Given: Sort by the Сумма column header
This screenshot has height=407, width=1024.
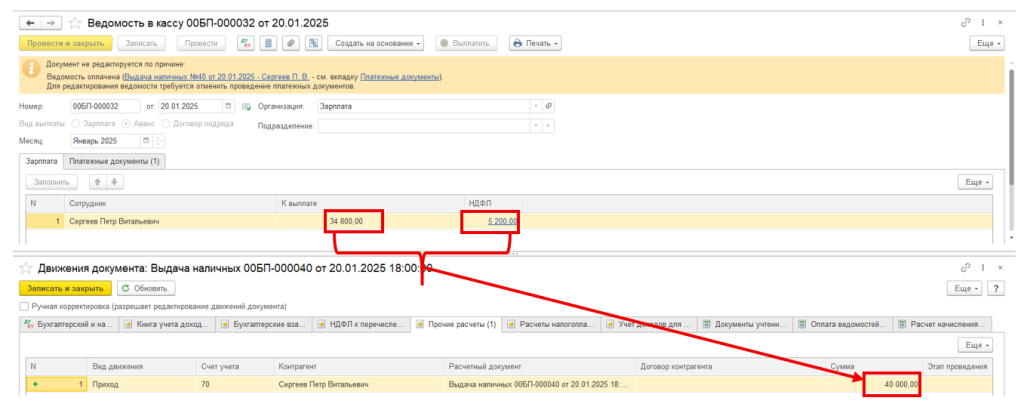Looking at the screenshot, I should (874, 366).
